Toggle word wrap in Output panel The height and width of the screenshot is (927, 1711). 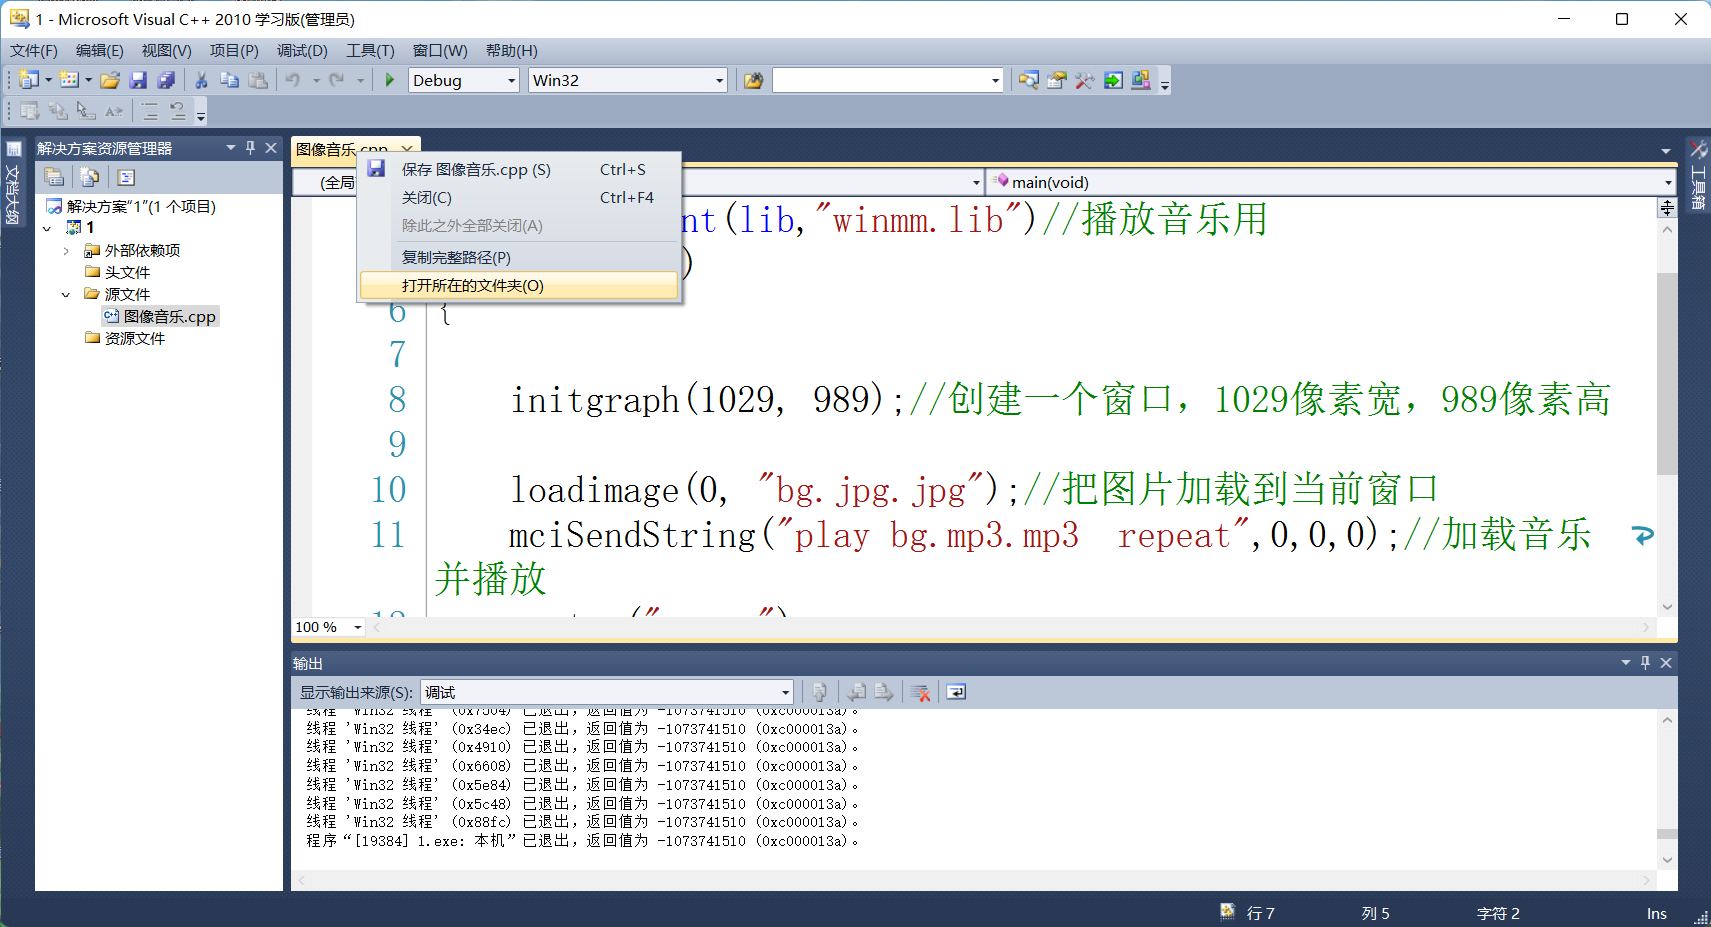coord(956,692)
